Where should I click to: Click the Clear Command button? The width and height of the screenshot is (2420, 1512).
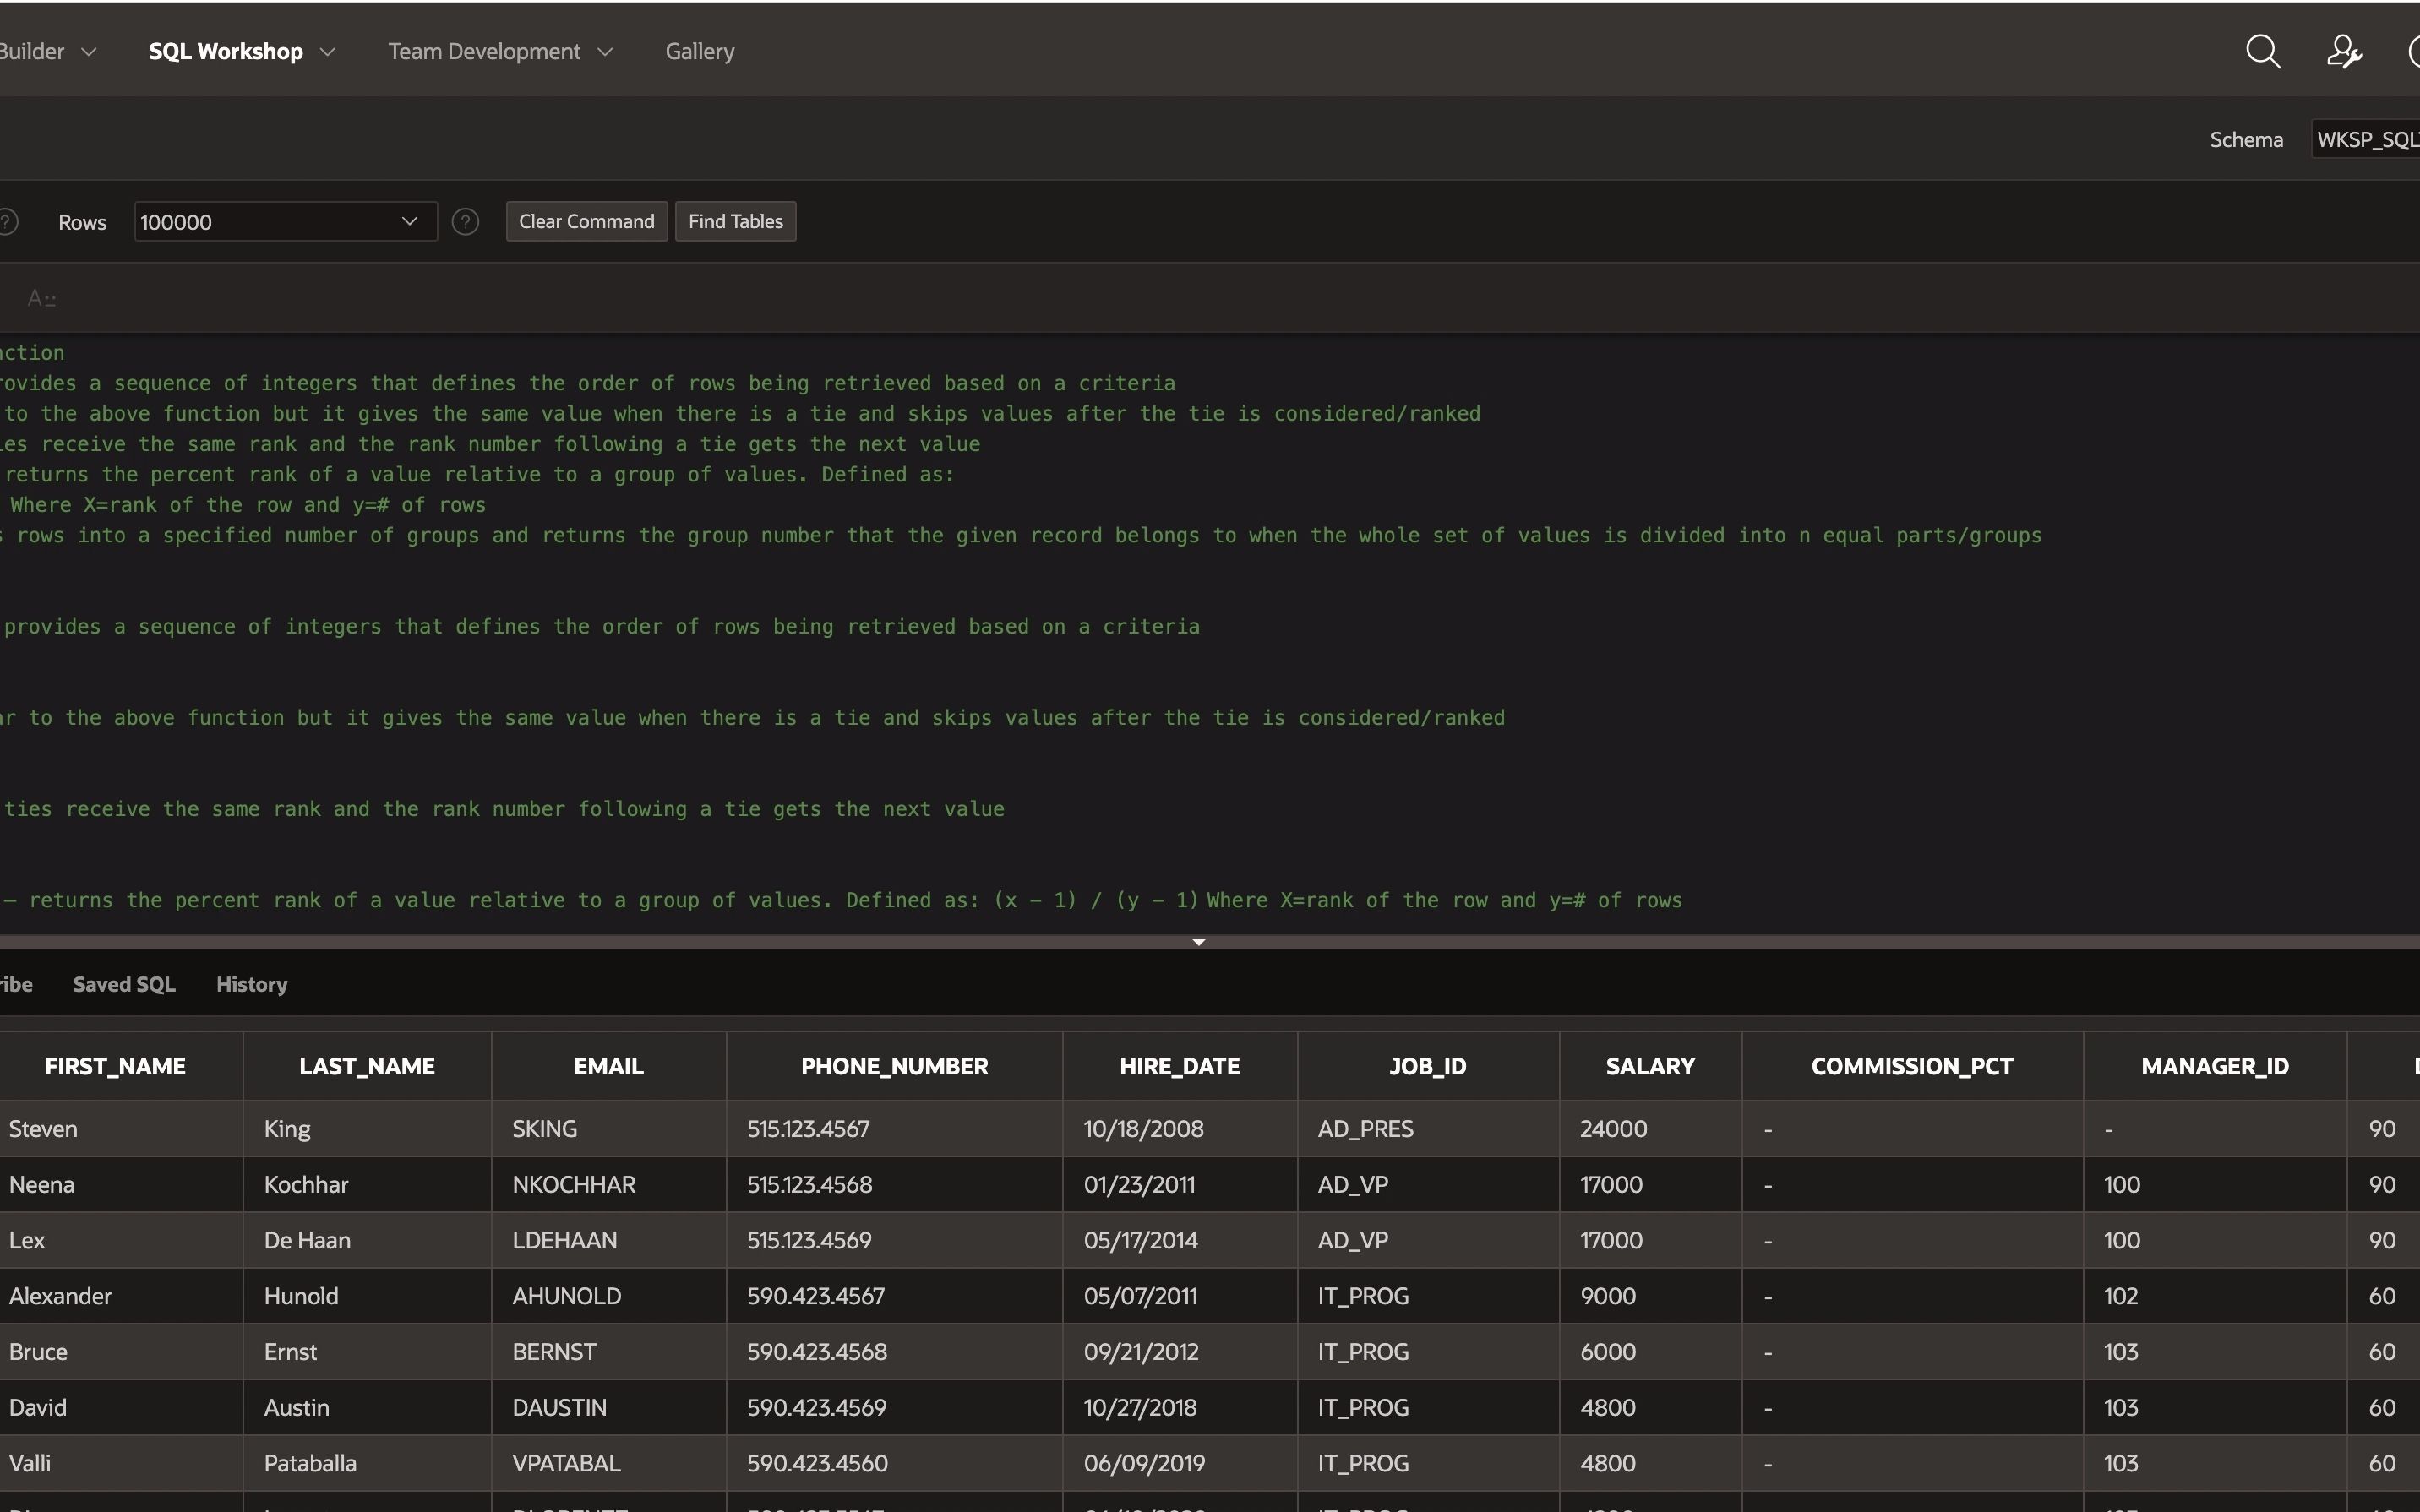[x=586, y=221]
